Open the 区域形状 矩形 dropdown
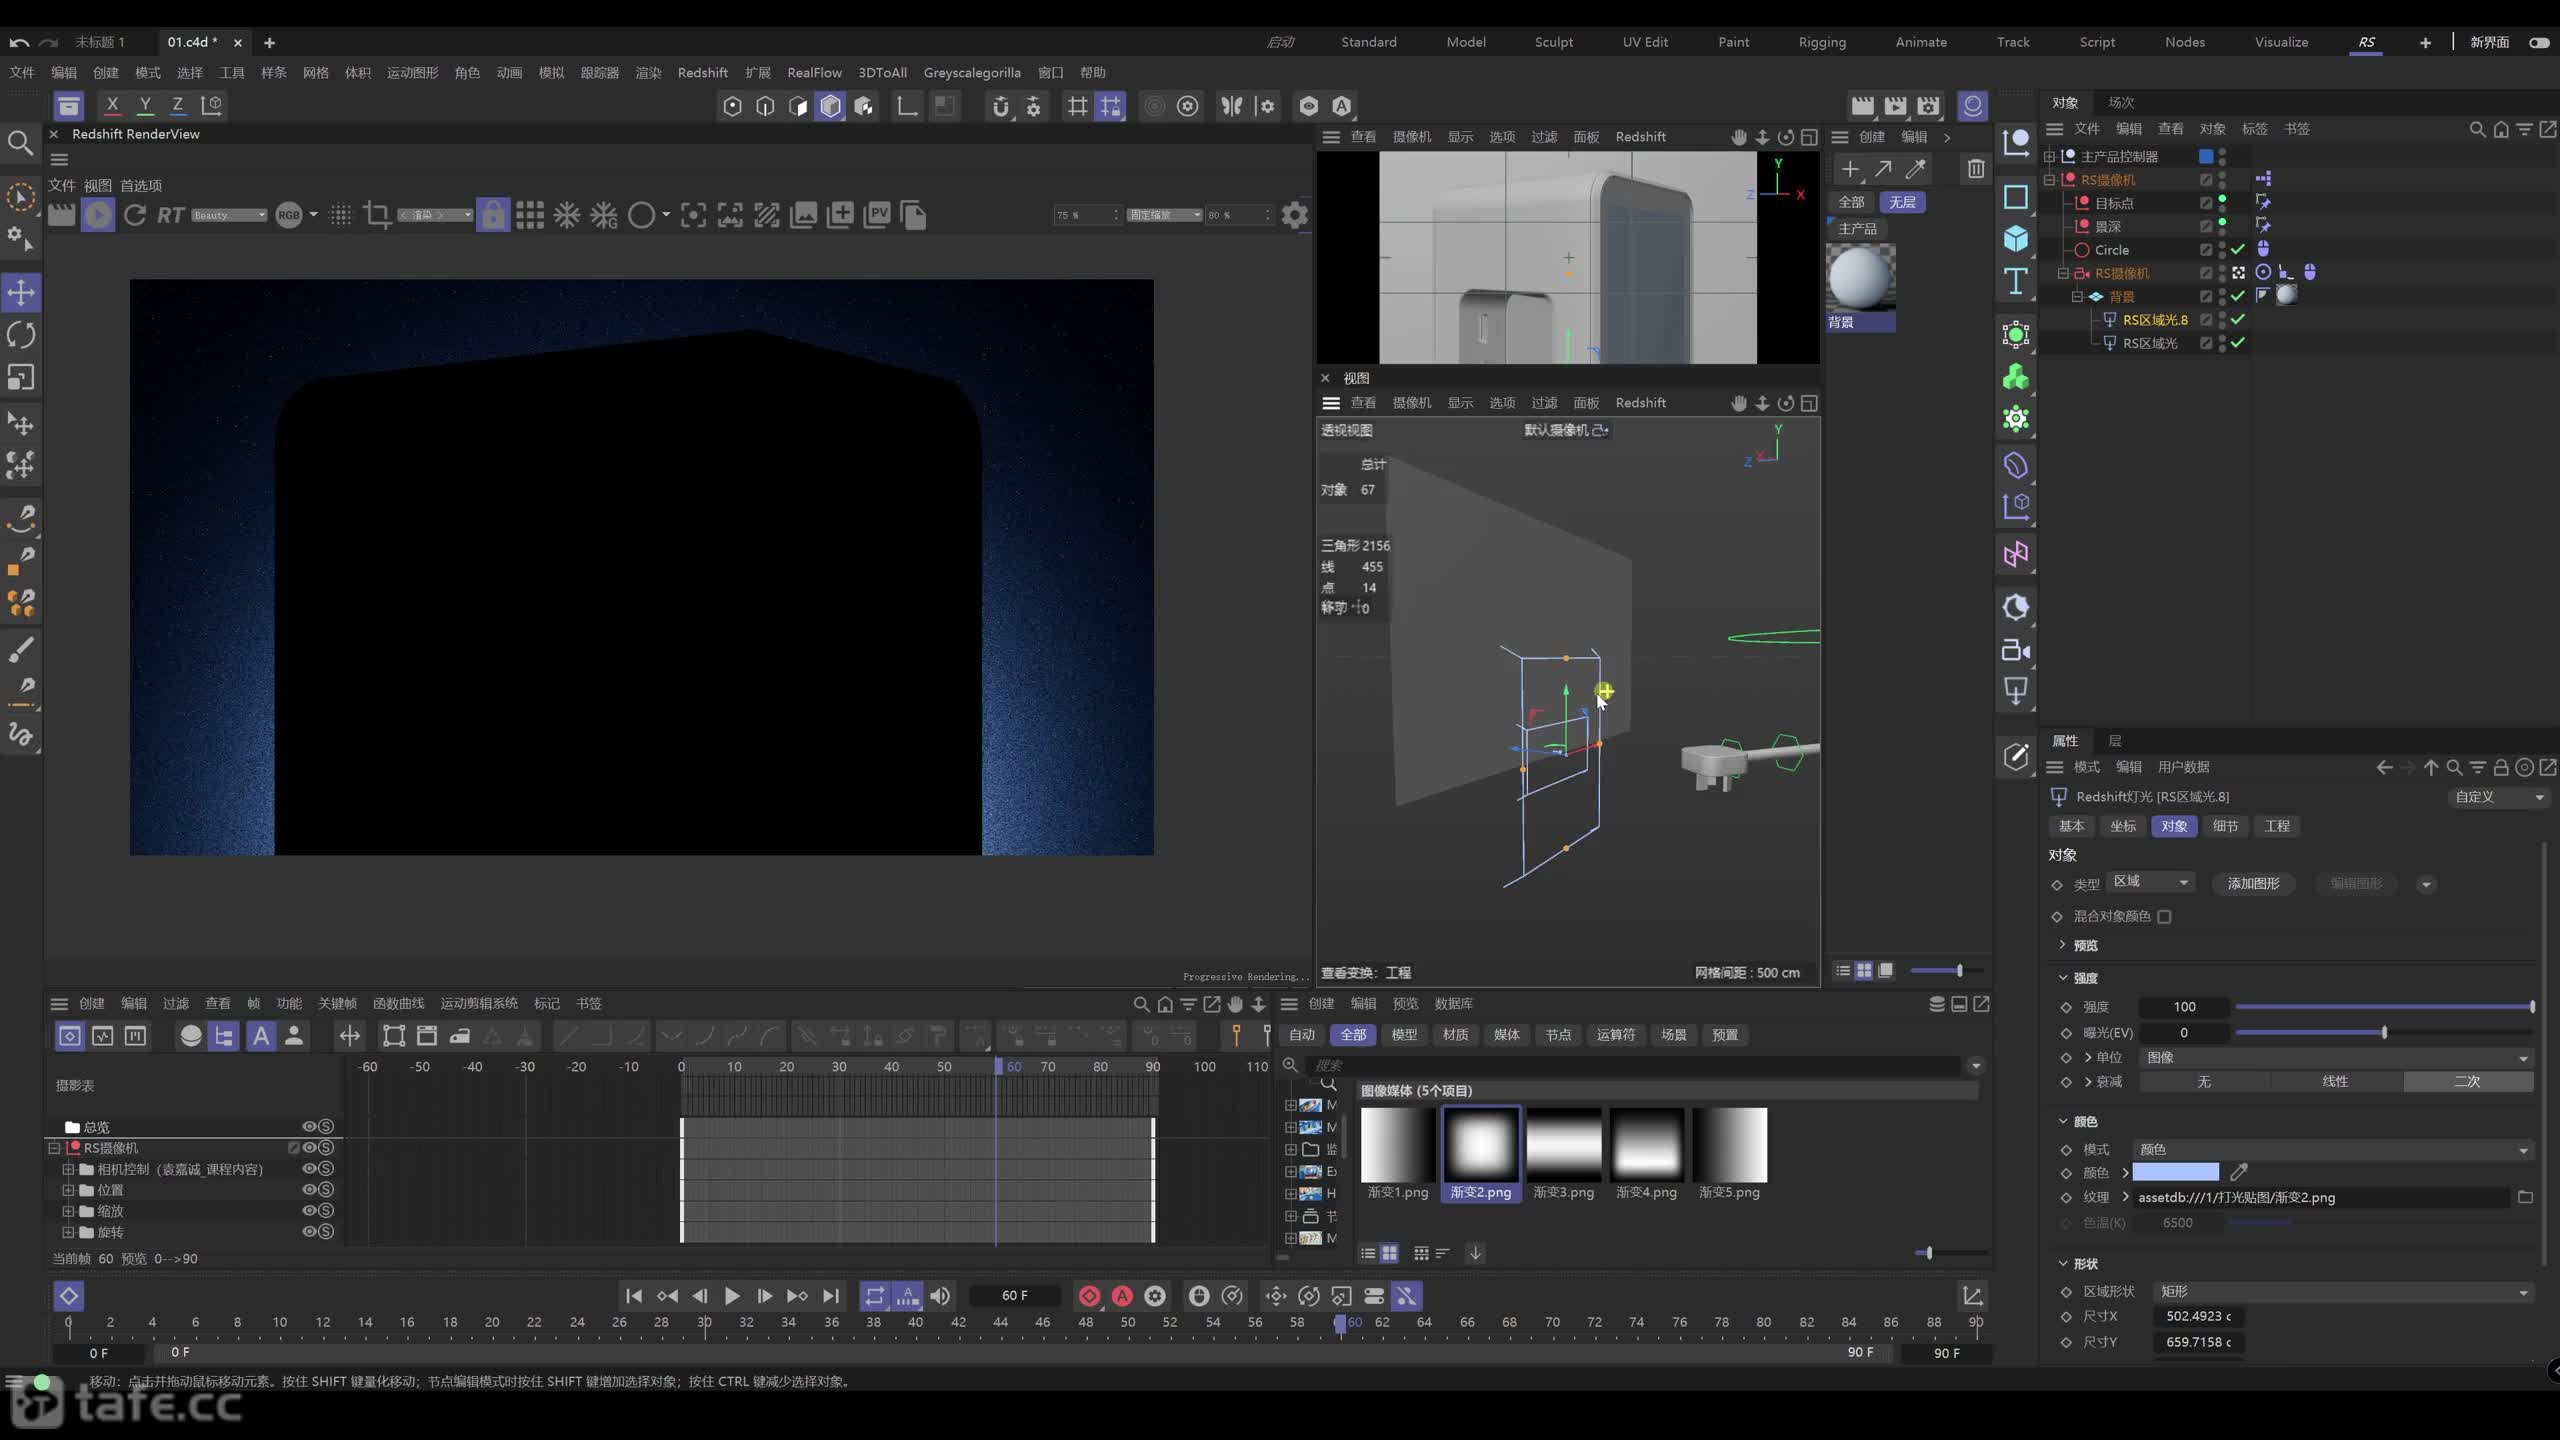The height and width of the screenshot is (1440, 2560). [x=2343, y=1292]
